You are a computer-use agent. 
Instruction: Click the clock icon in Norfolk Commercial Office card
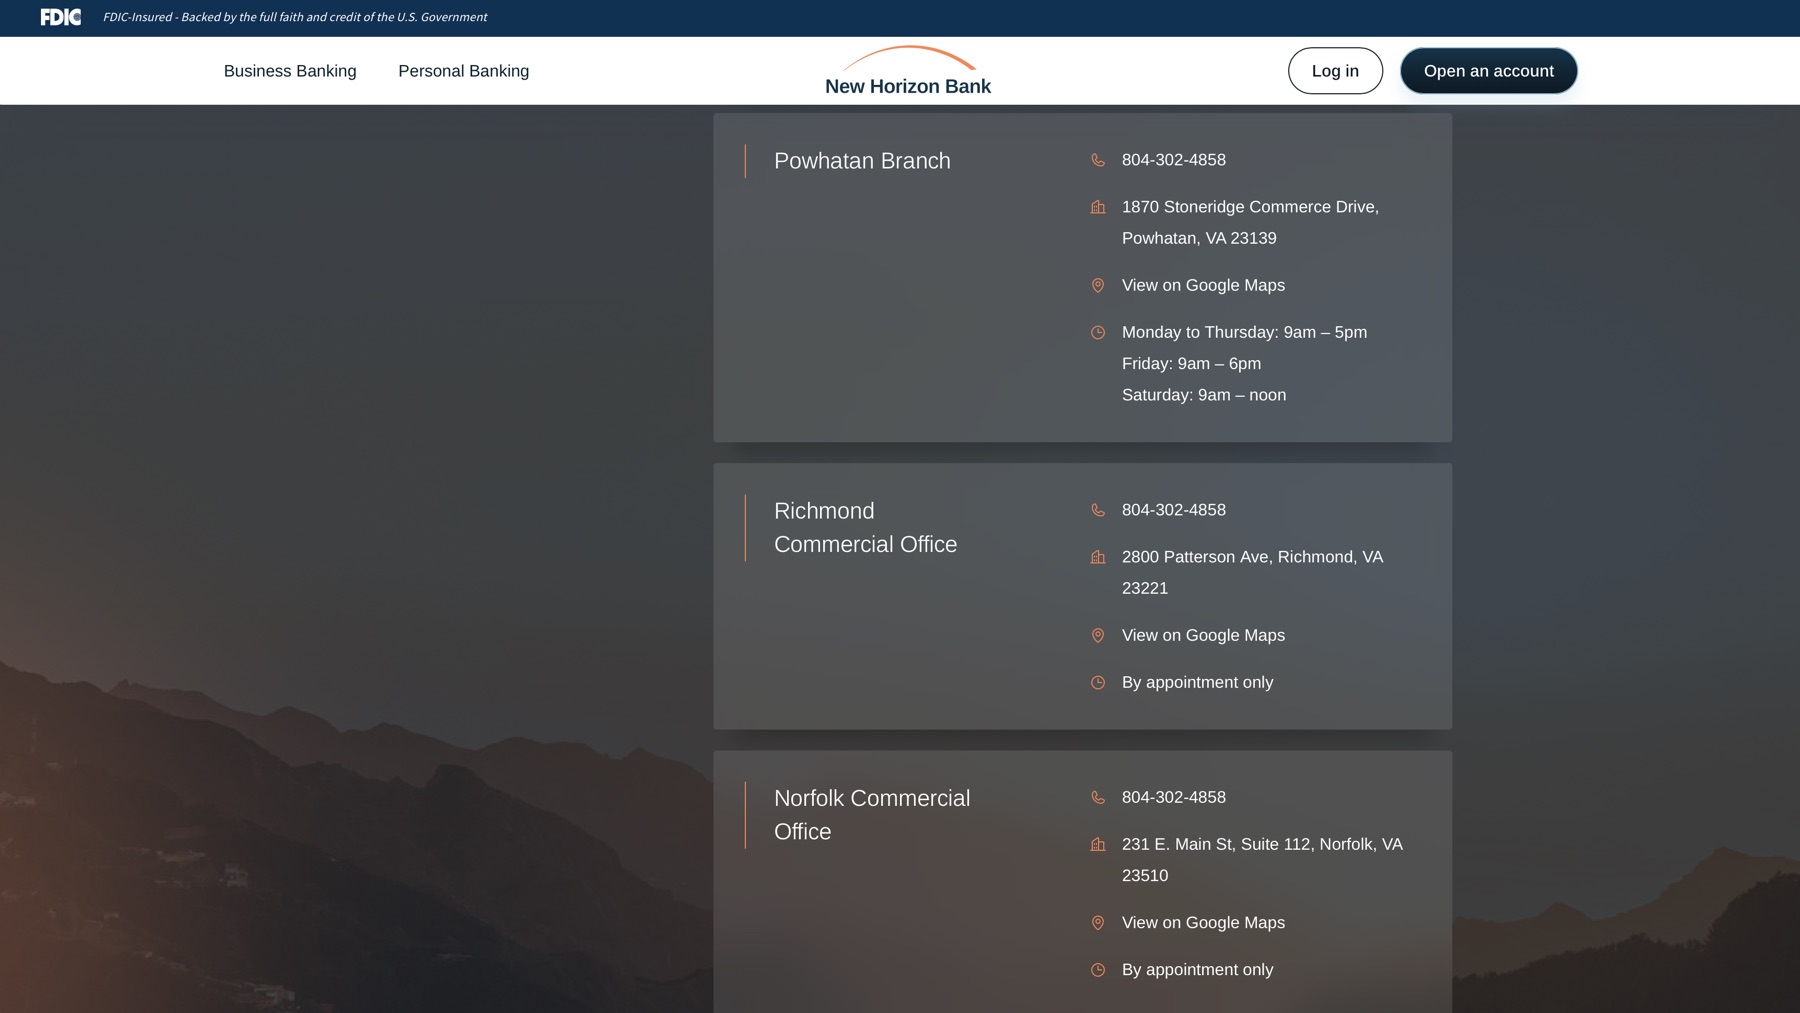pos(1098,969)
